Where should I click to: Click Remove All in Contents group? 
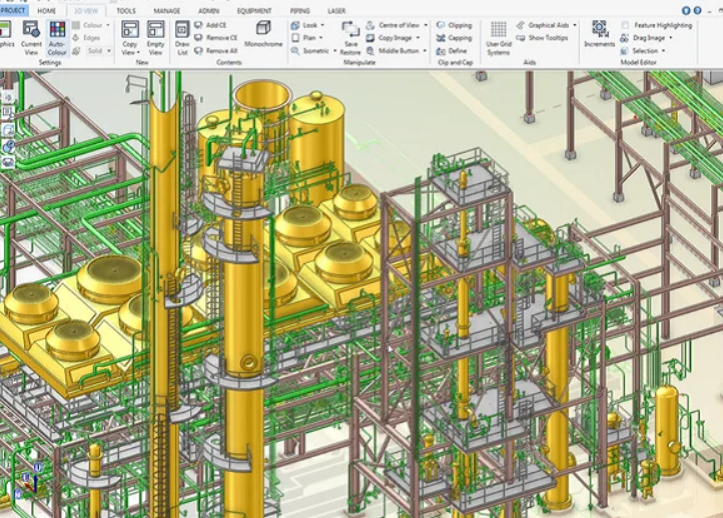(216, 51)
